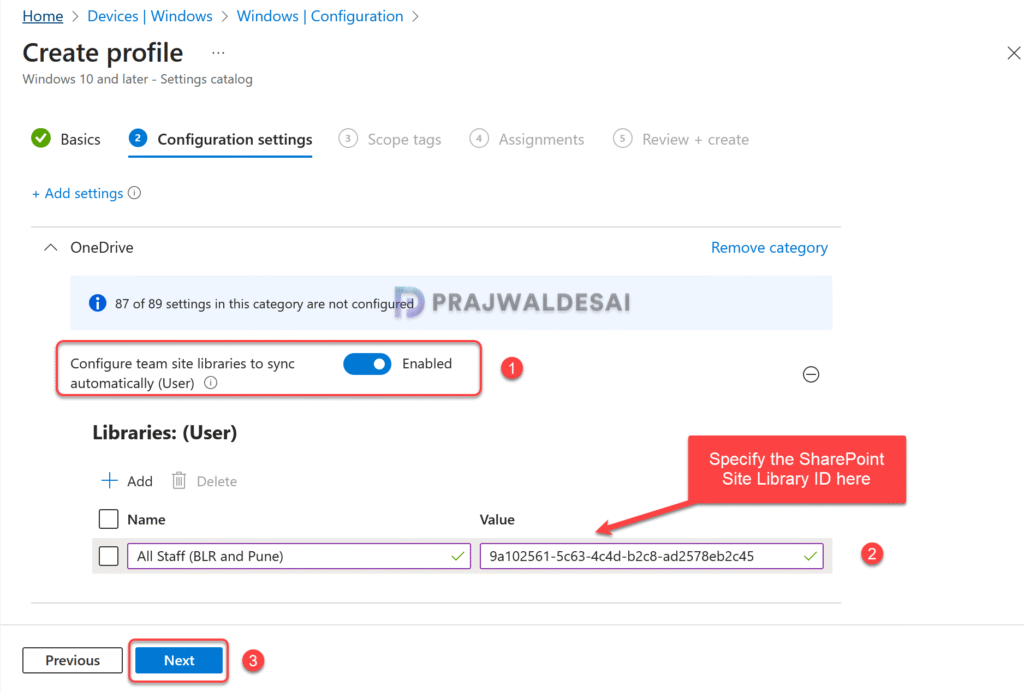
Task: Click the trash icon for Delete
Action: (x=178, y=480)
